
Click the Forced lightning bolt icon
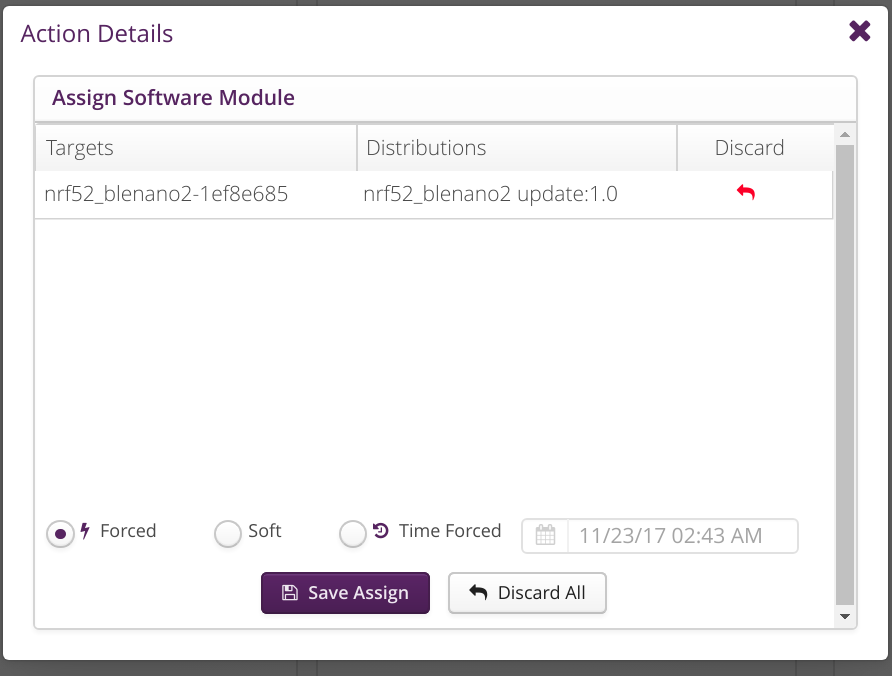(85, 530)
